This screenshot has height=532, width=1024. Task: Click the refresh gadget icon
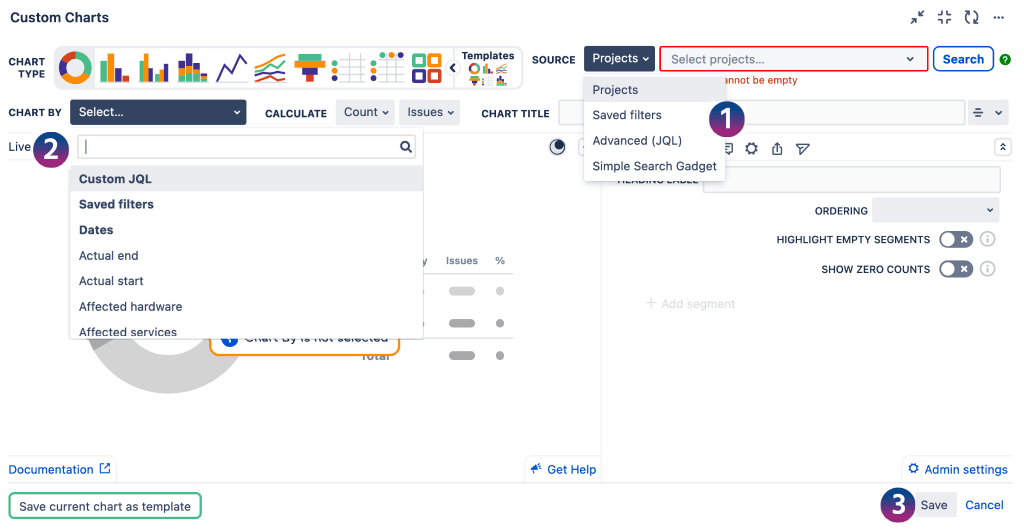[x=971, y=17]
